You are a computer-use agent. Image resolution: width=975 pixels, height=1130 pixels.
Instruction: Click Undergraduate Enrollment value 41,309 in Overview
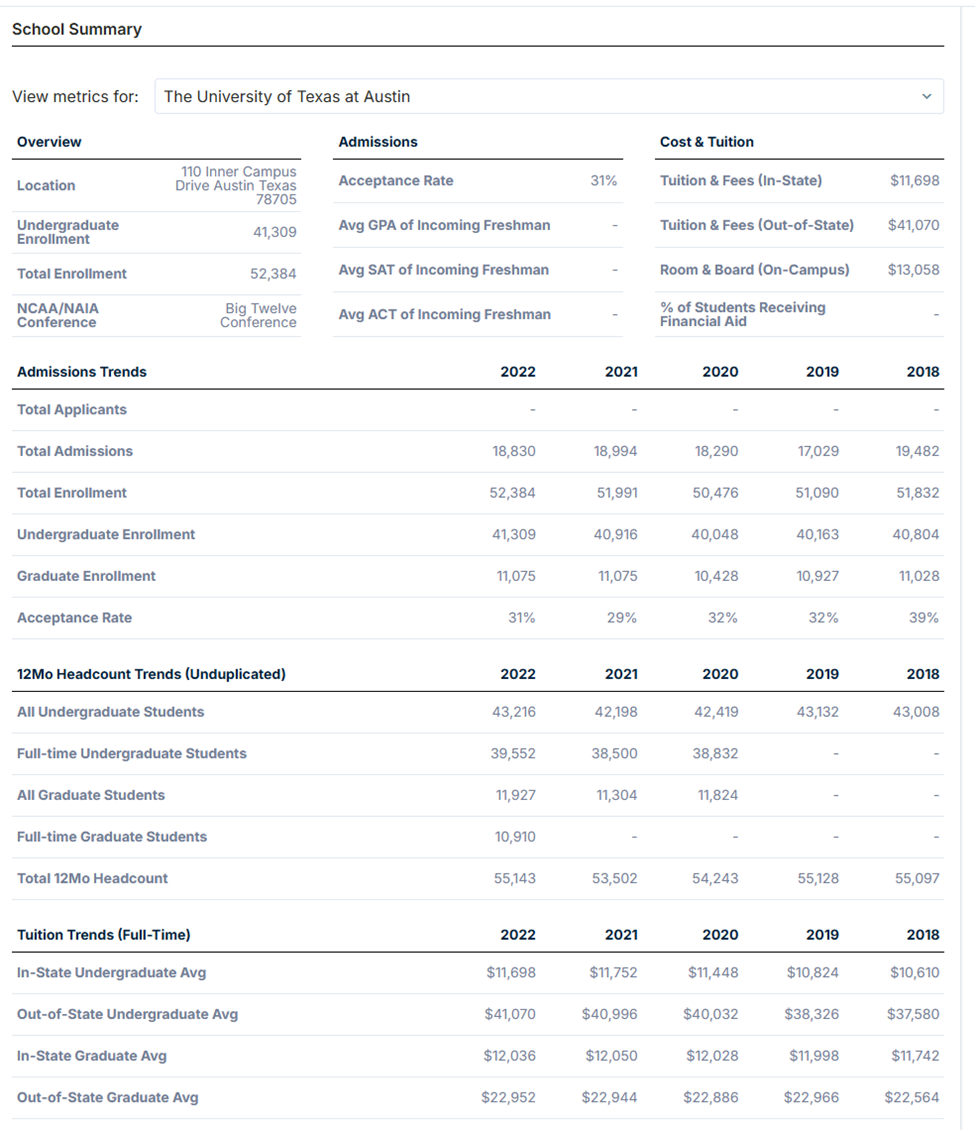click(x=275, y=232)
